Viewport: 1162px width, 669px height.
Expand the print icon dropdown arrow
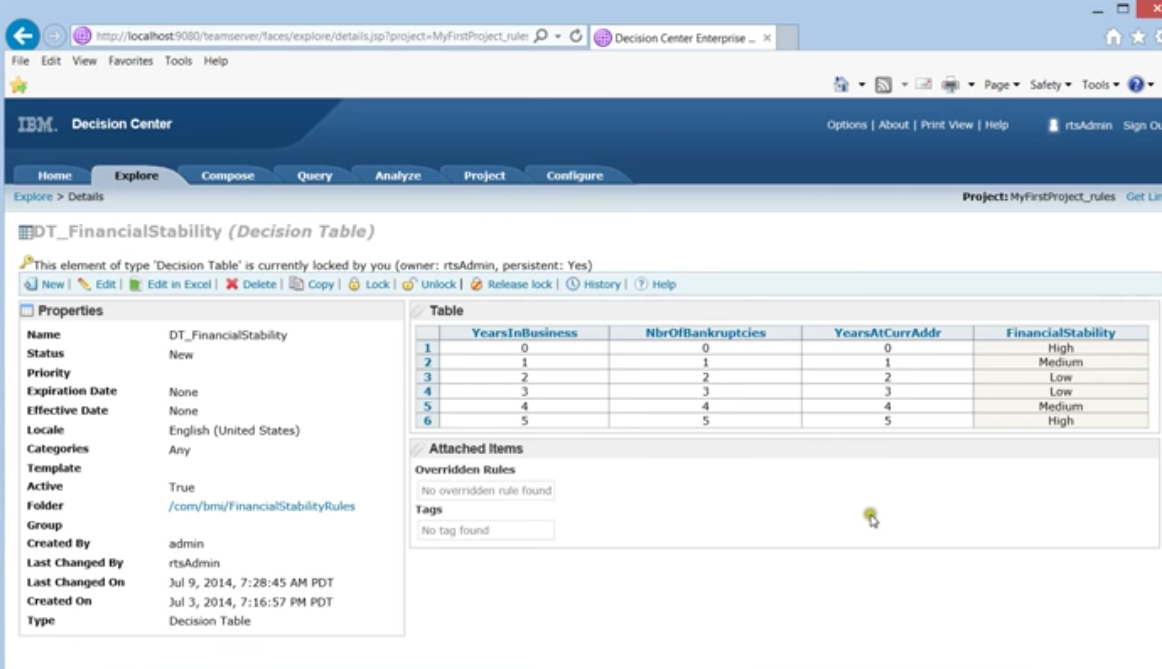971,84
